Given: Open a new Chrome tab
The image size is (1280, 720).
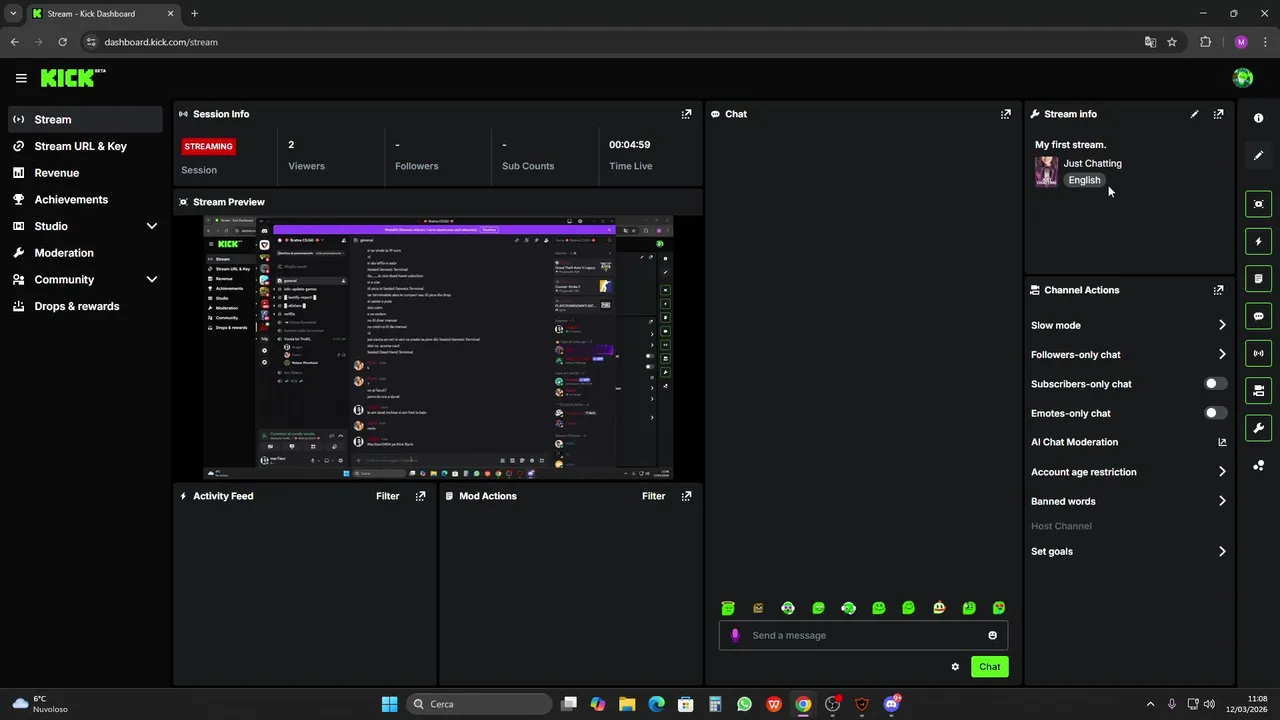Looking at the screenshot, I should click(194, 13).
